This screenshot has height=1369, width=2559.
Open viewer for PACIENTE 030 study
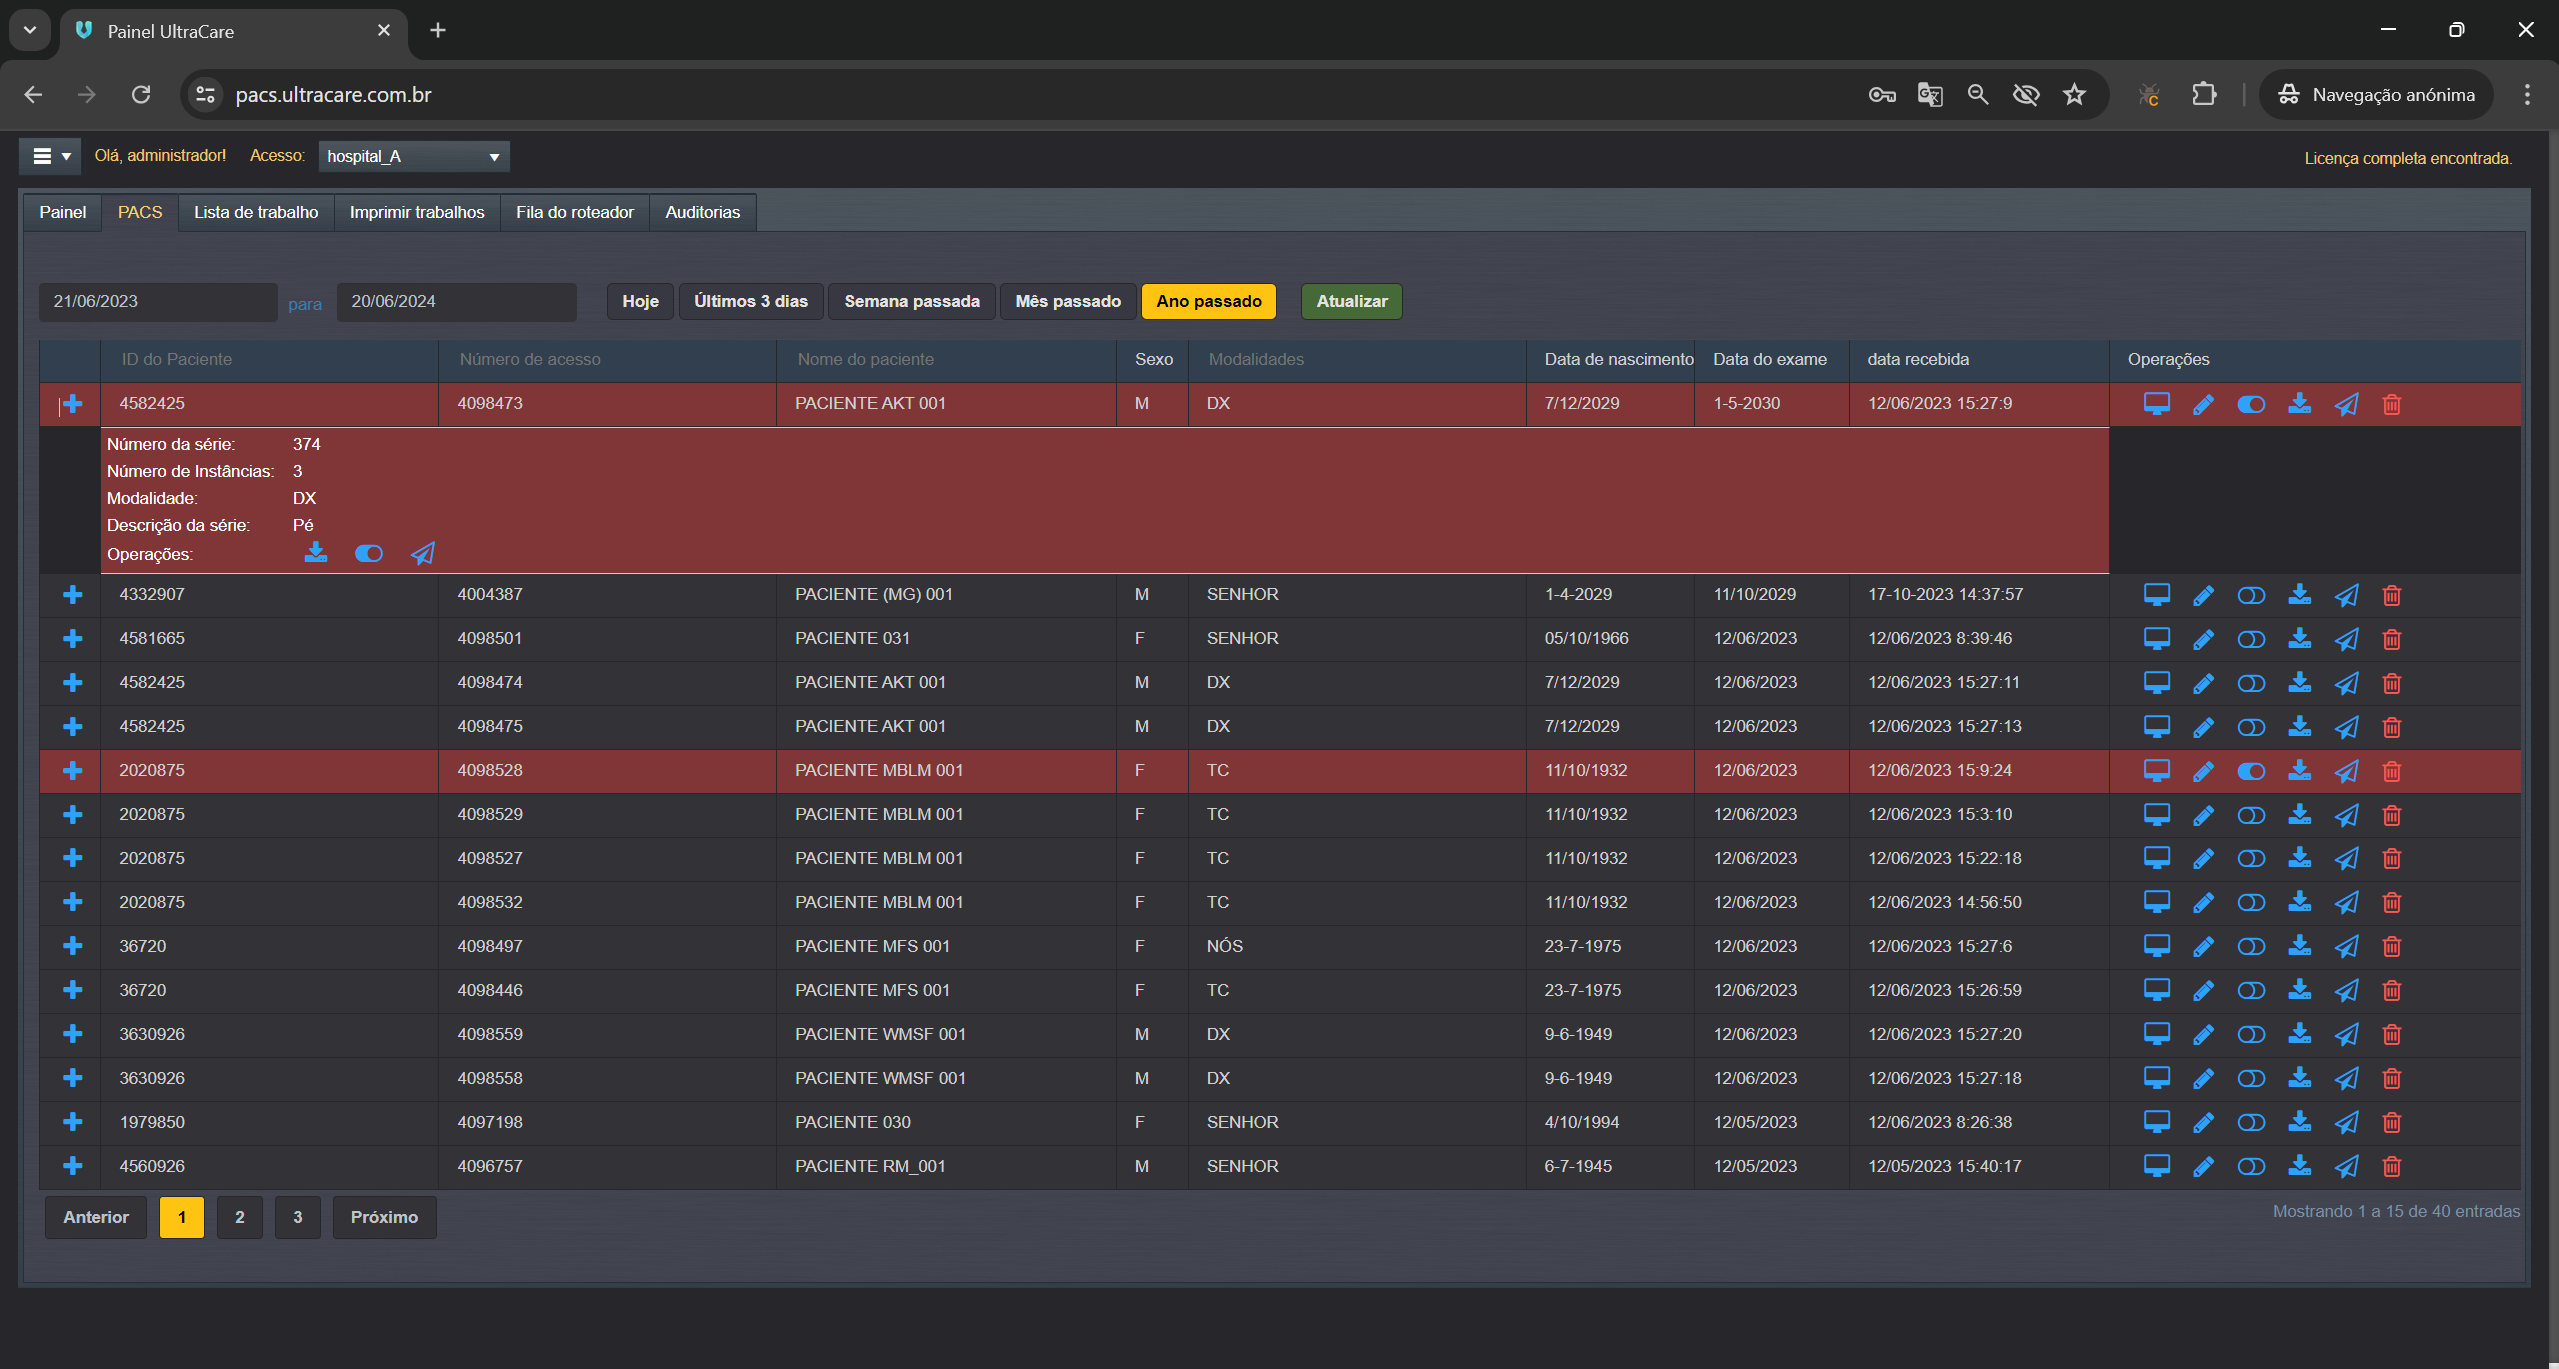2156,1122
